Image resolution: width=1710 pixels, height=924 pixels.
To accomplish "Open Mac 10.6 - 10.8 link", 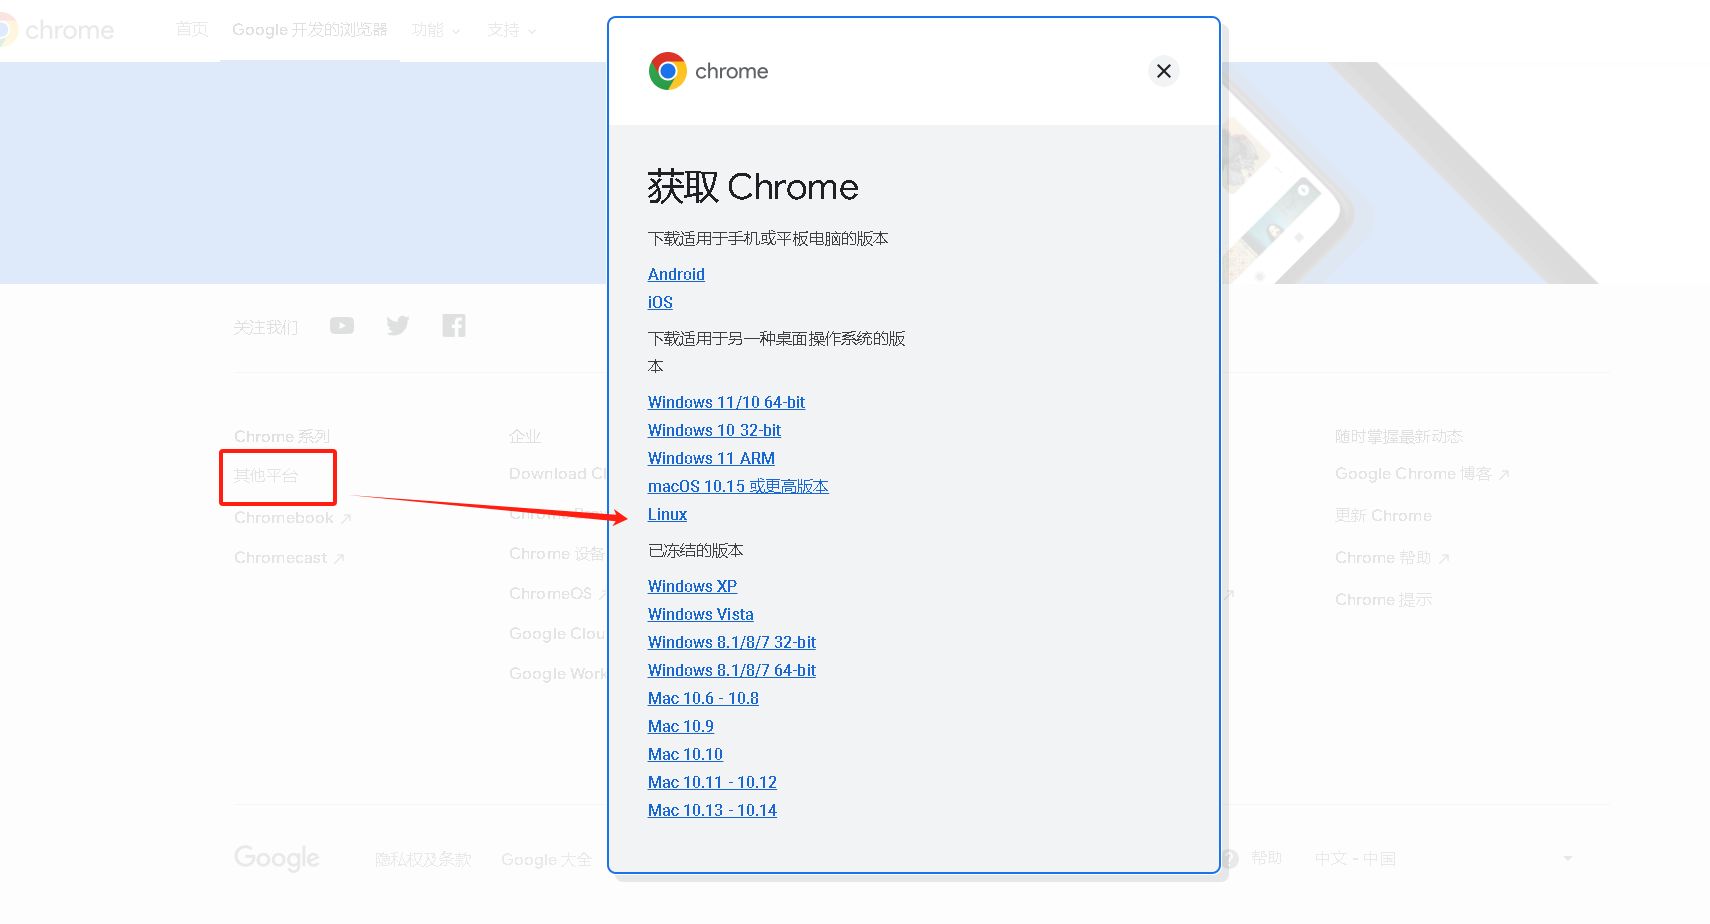I will [703, 698].
